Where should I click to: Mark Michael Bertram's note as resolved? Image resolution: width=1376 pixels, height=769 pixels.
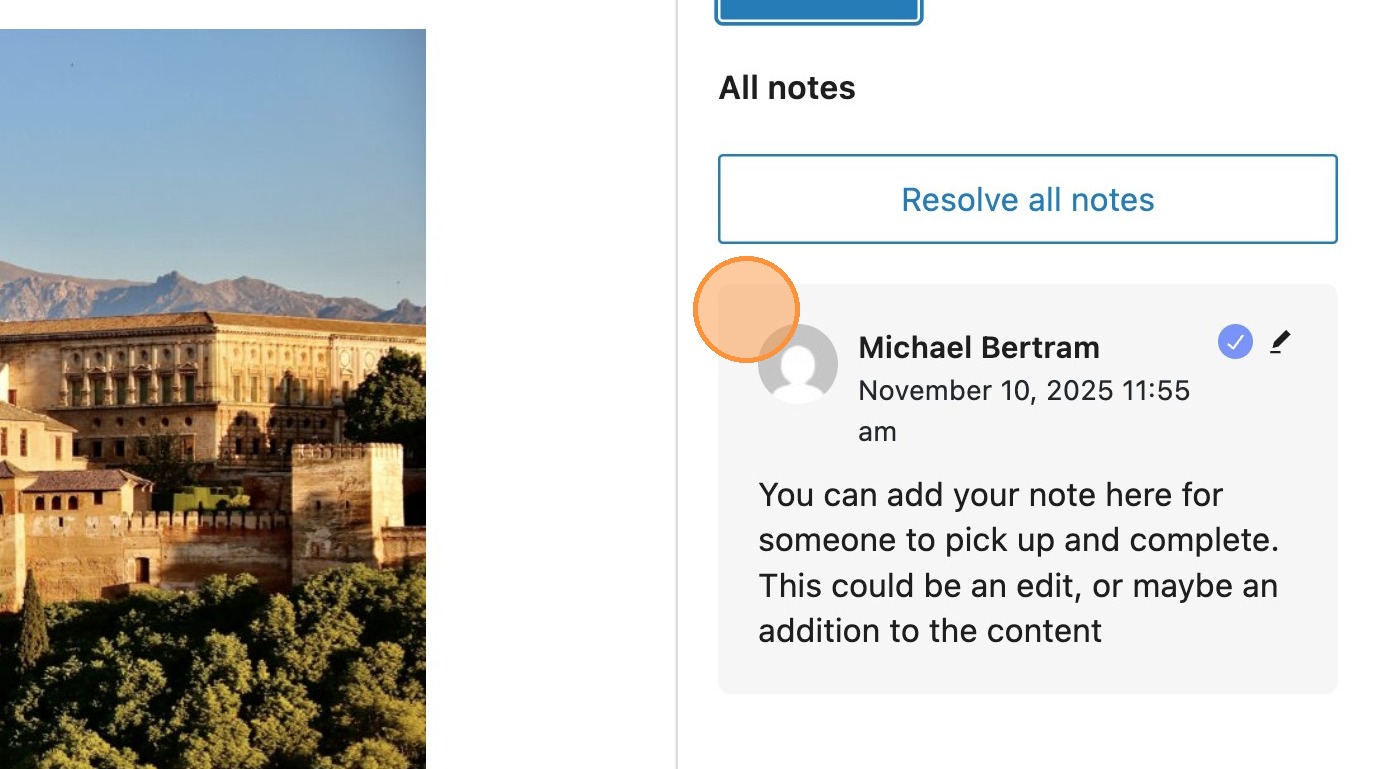(1235, 343)
